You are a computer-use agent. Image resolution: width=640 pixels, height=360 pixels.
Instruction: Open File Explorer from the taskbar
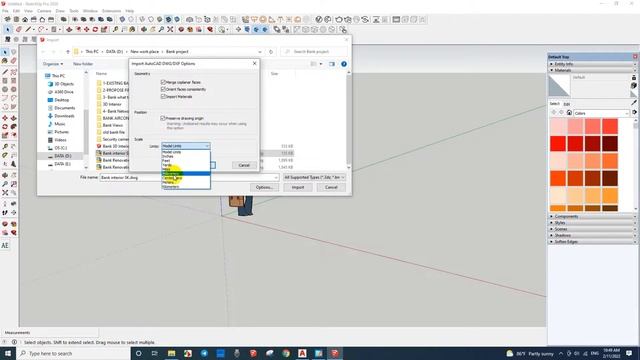tap(171, 353)
